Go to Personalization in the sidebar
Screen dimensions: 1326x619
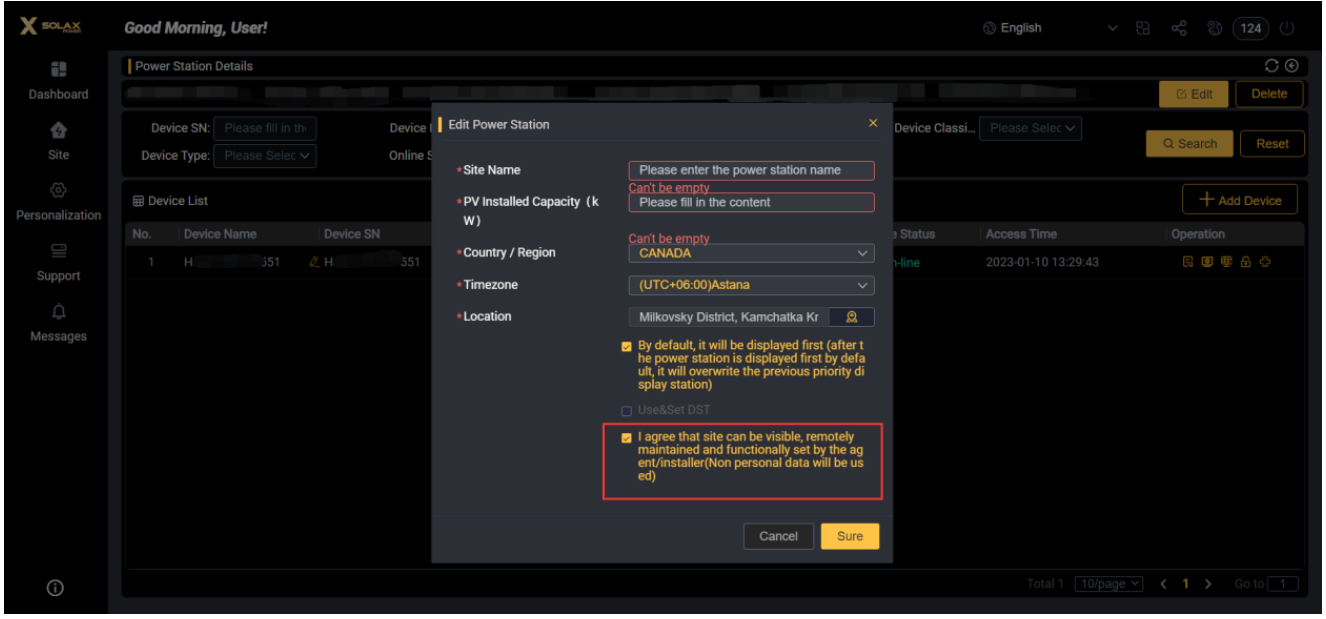tap(58, 202)
